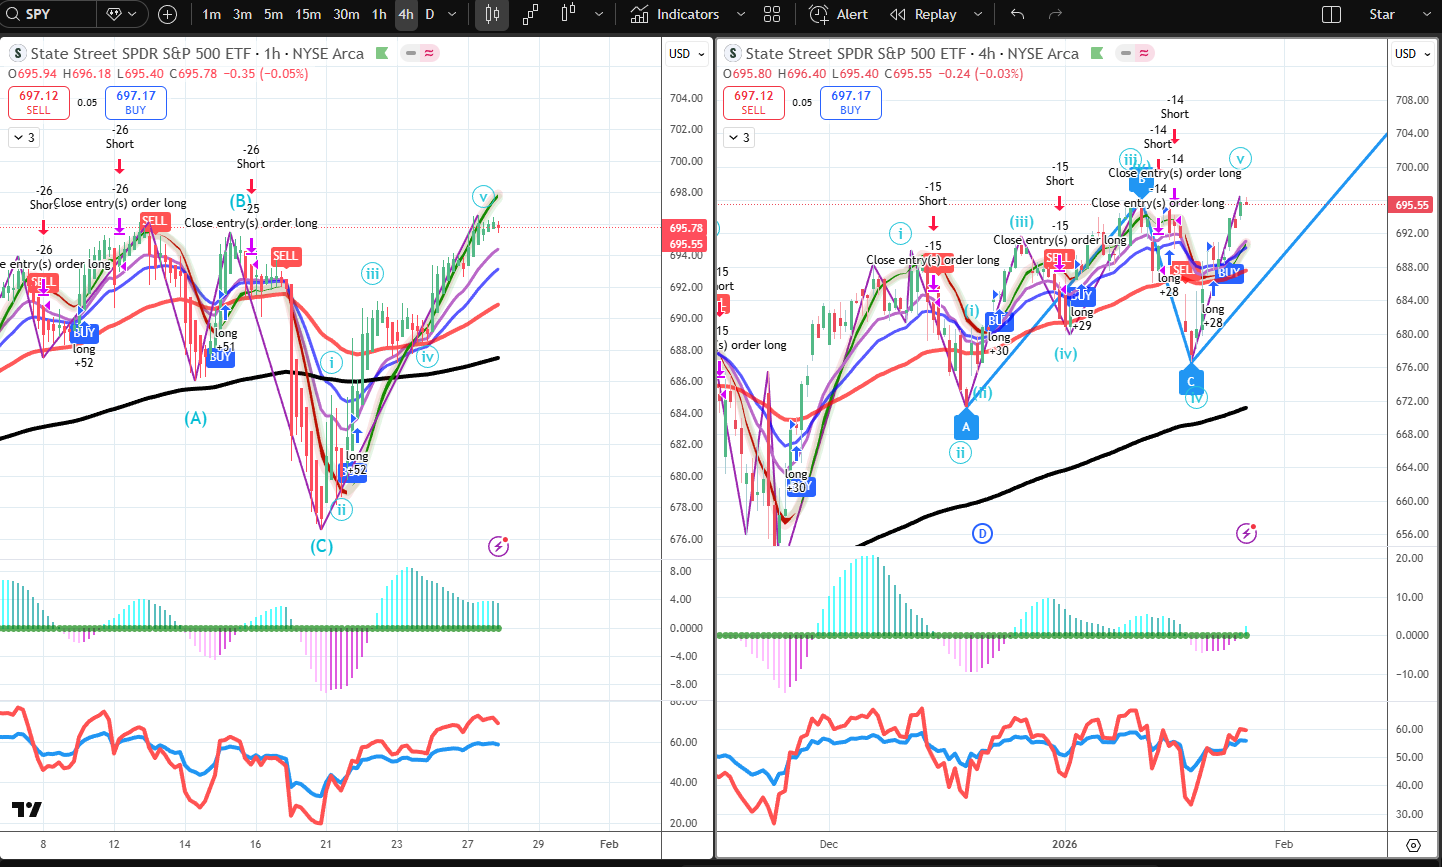Open USD currency dropdown on 1h chart
Image resolution: width=1442 pixels, height=867 pixels.
(686, 54)
